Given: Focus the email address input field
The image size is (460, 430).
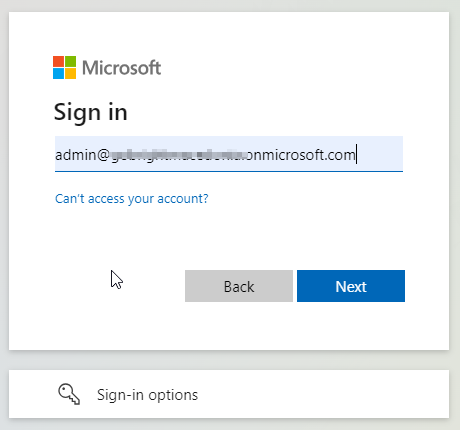Looking at the screenshot, I should 229,154.
